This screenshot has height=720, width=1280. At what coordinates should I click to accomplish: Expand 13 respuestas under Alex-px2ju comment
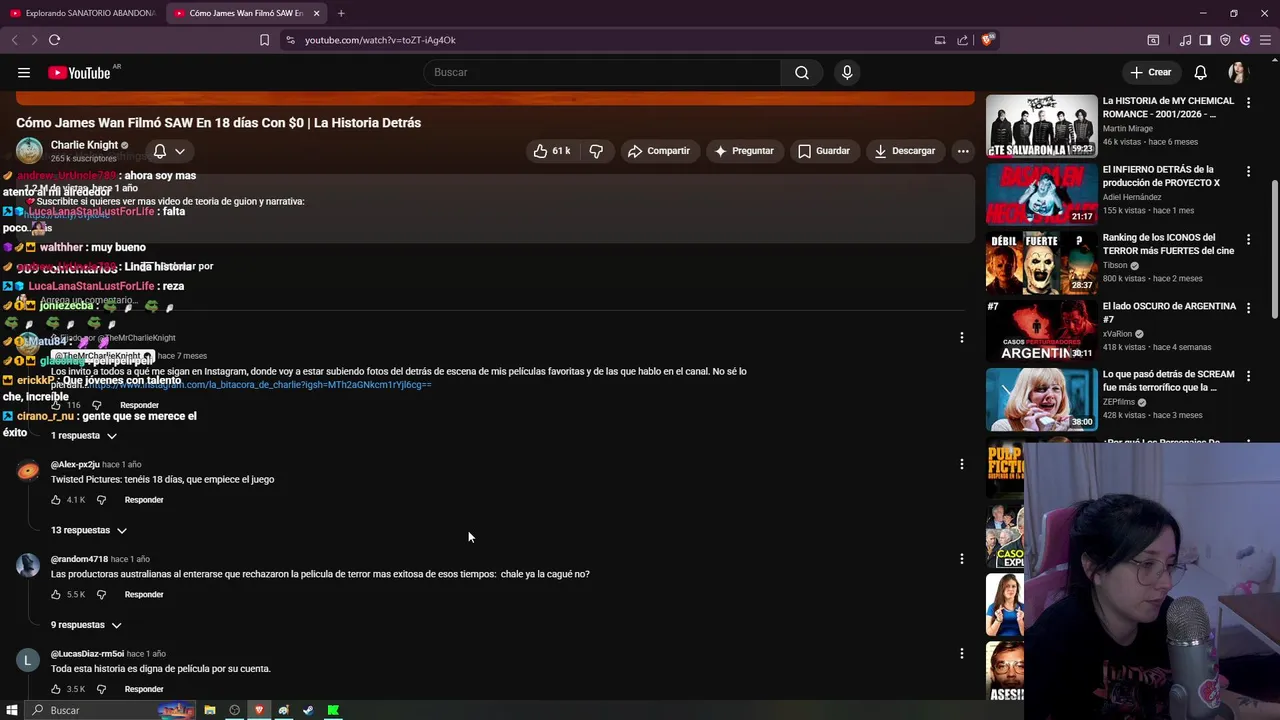89,530
